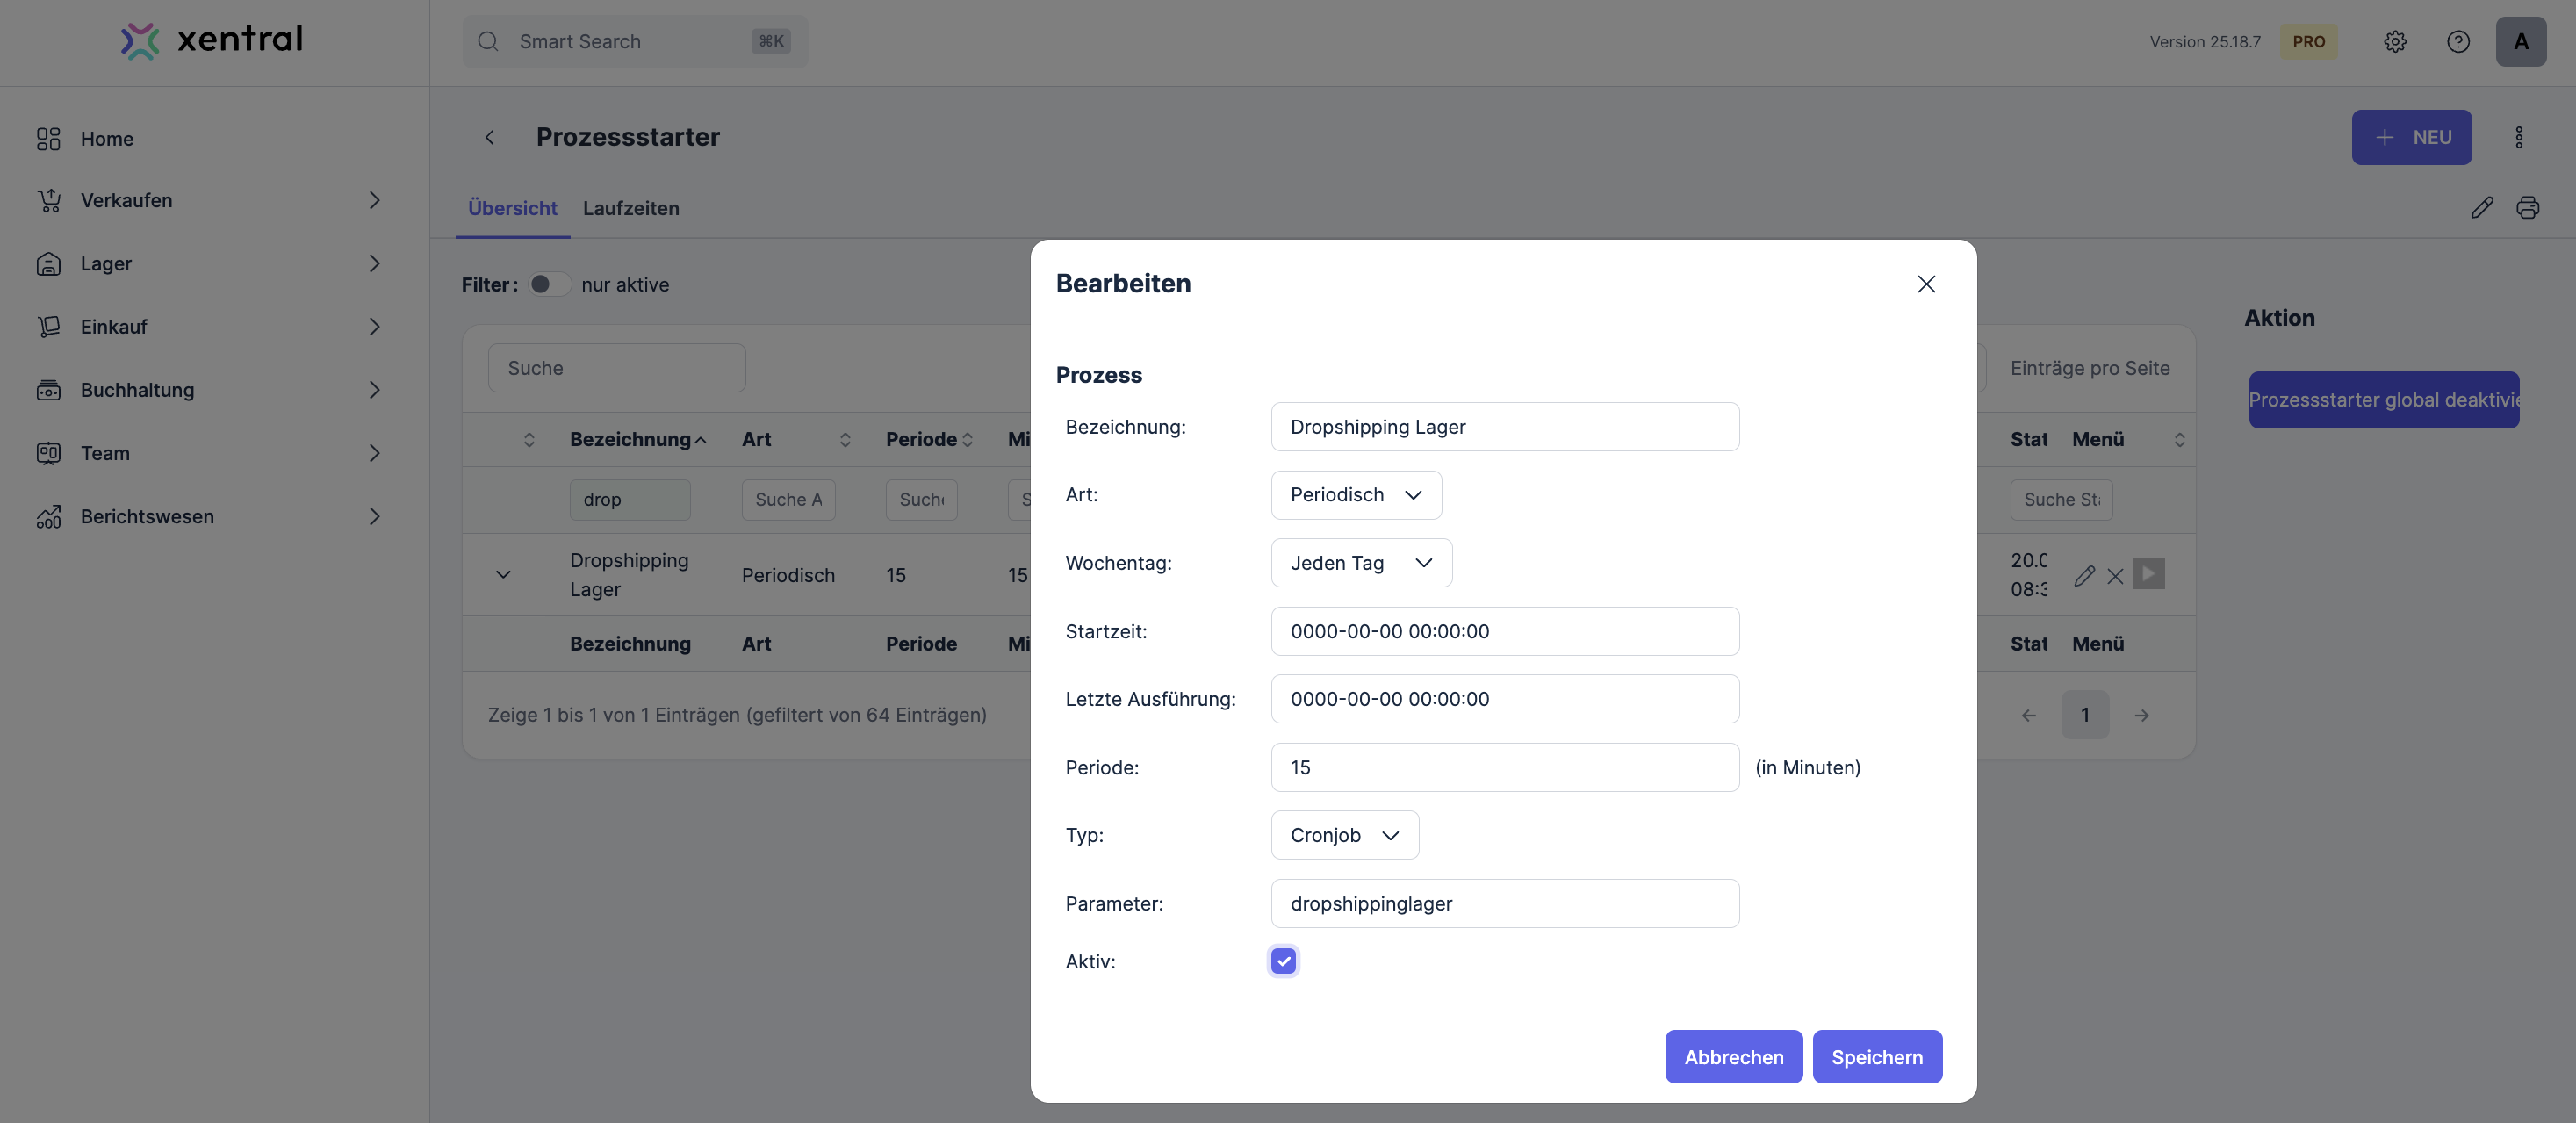Delete the Dropshipping Lager row with the X icon
Image resolution: width=2576 pixels, height=1123 pixels.
point(2114,576)
